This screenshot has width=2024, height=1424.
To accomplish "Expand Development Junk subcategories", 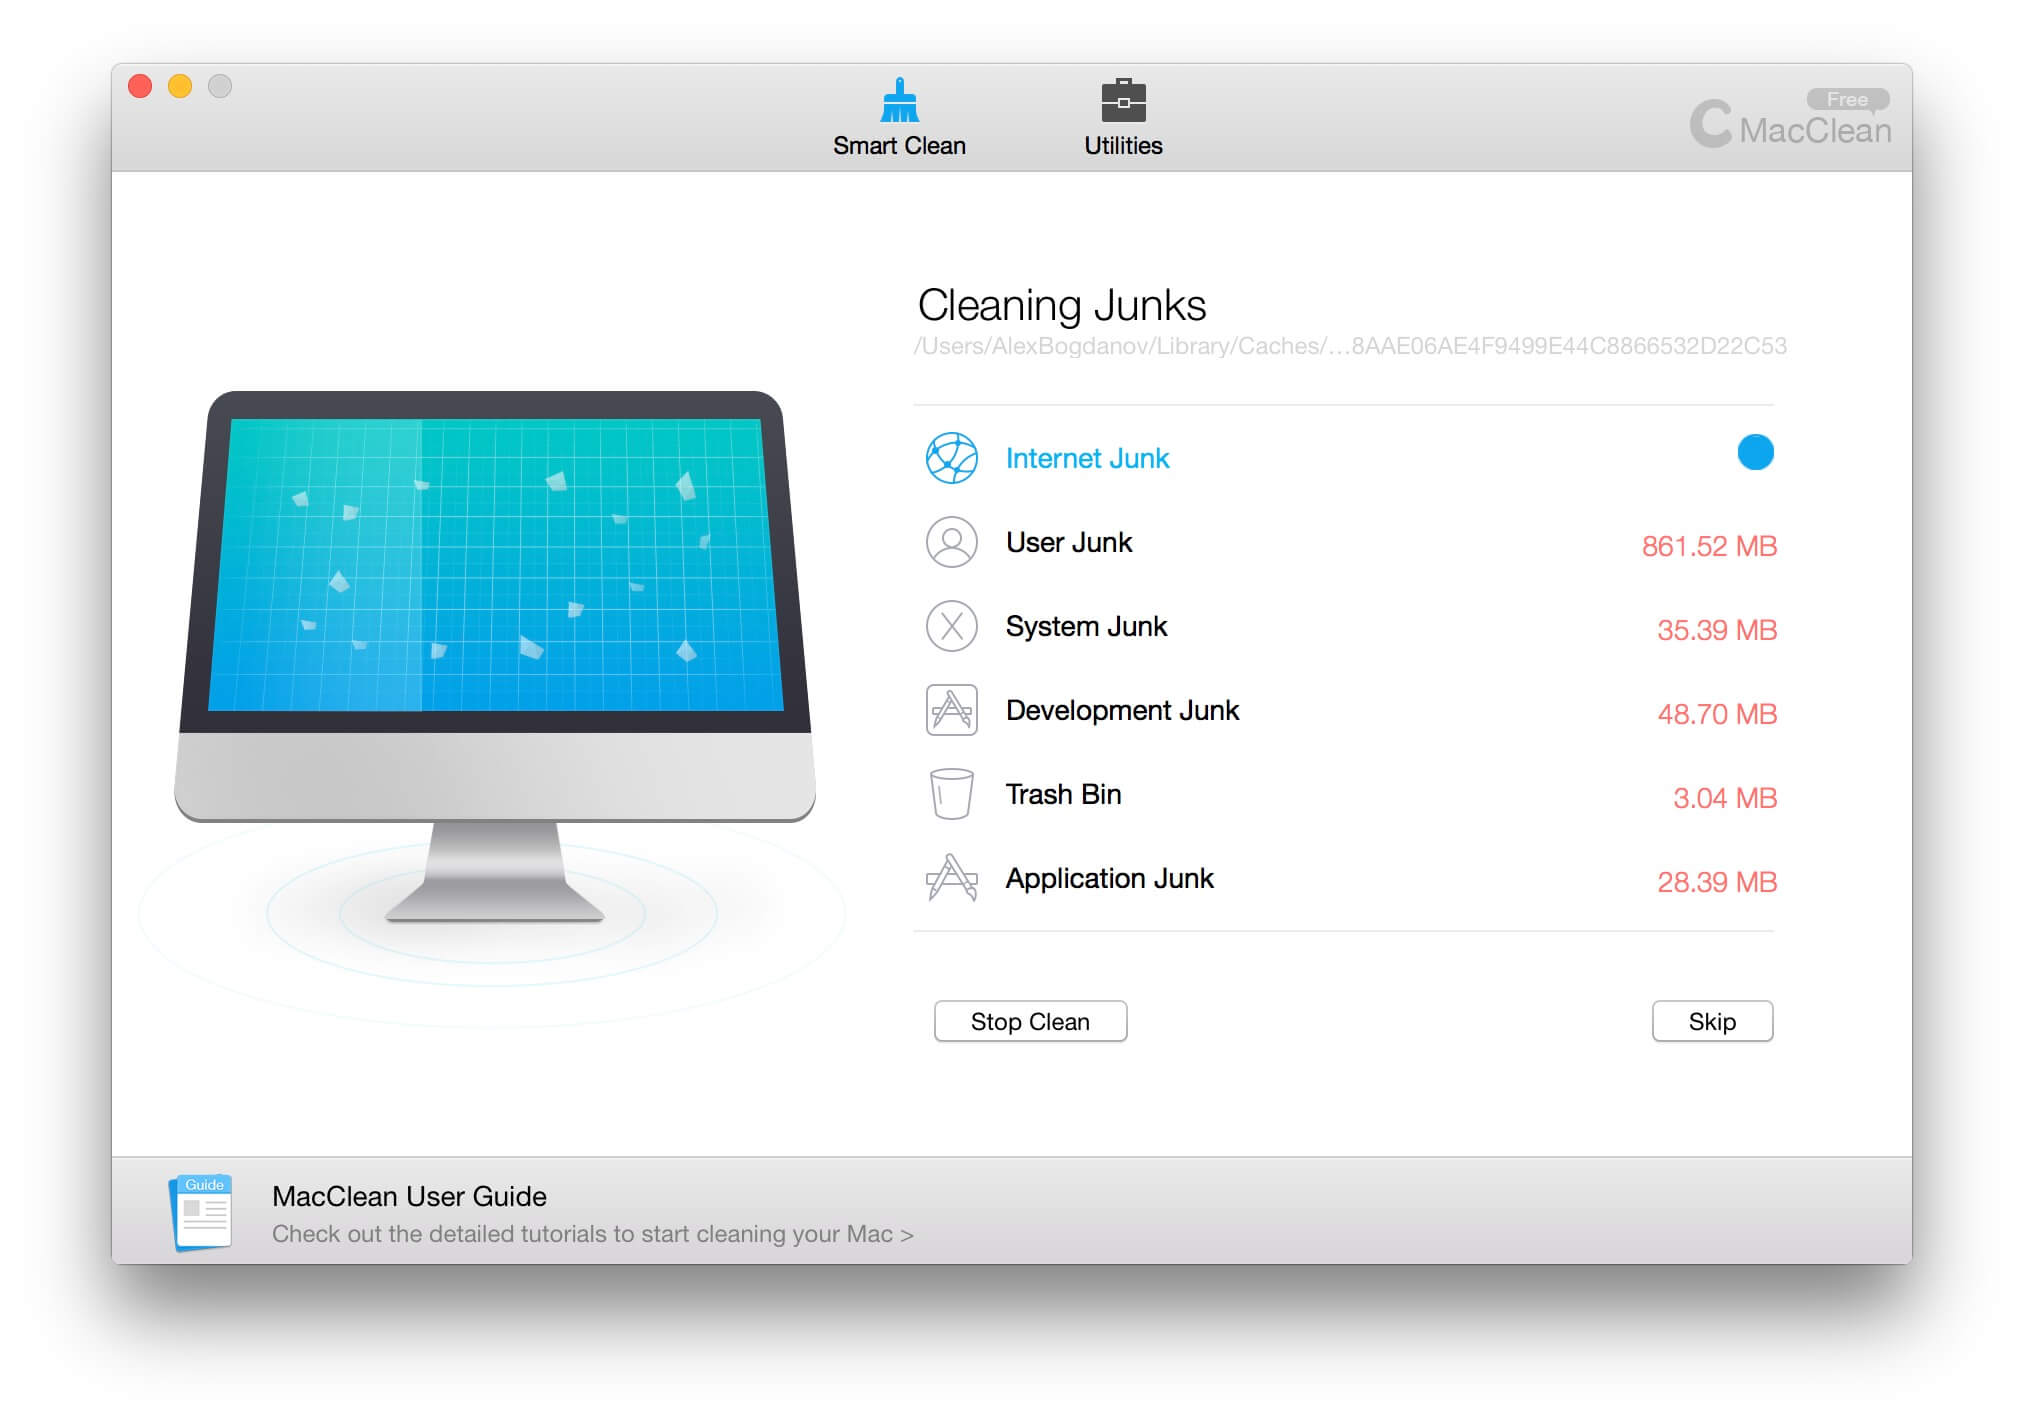I will coord(1124,712).
